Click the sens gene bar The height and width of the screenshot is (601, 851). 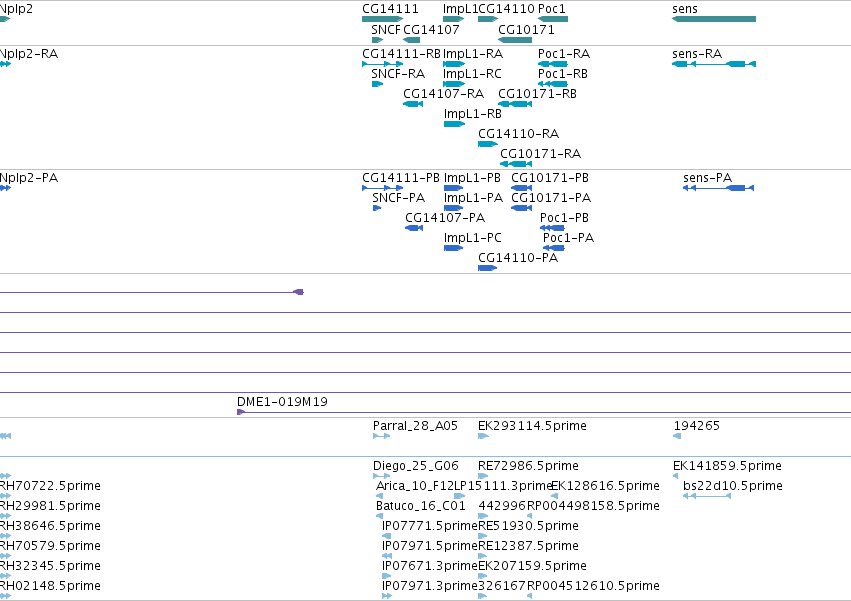[714, 19]
